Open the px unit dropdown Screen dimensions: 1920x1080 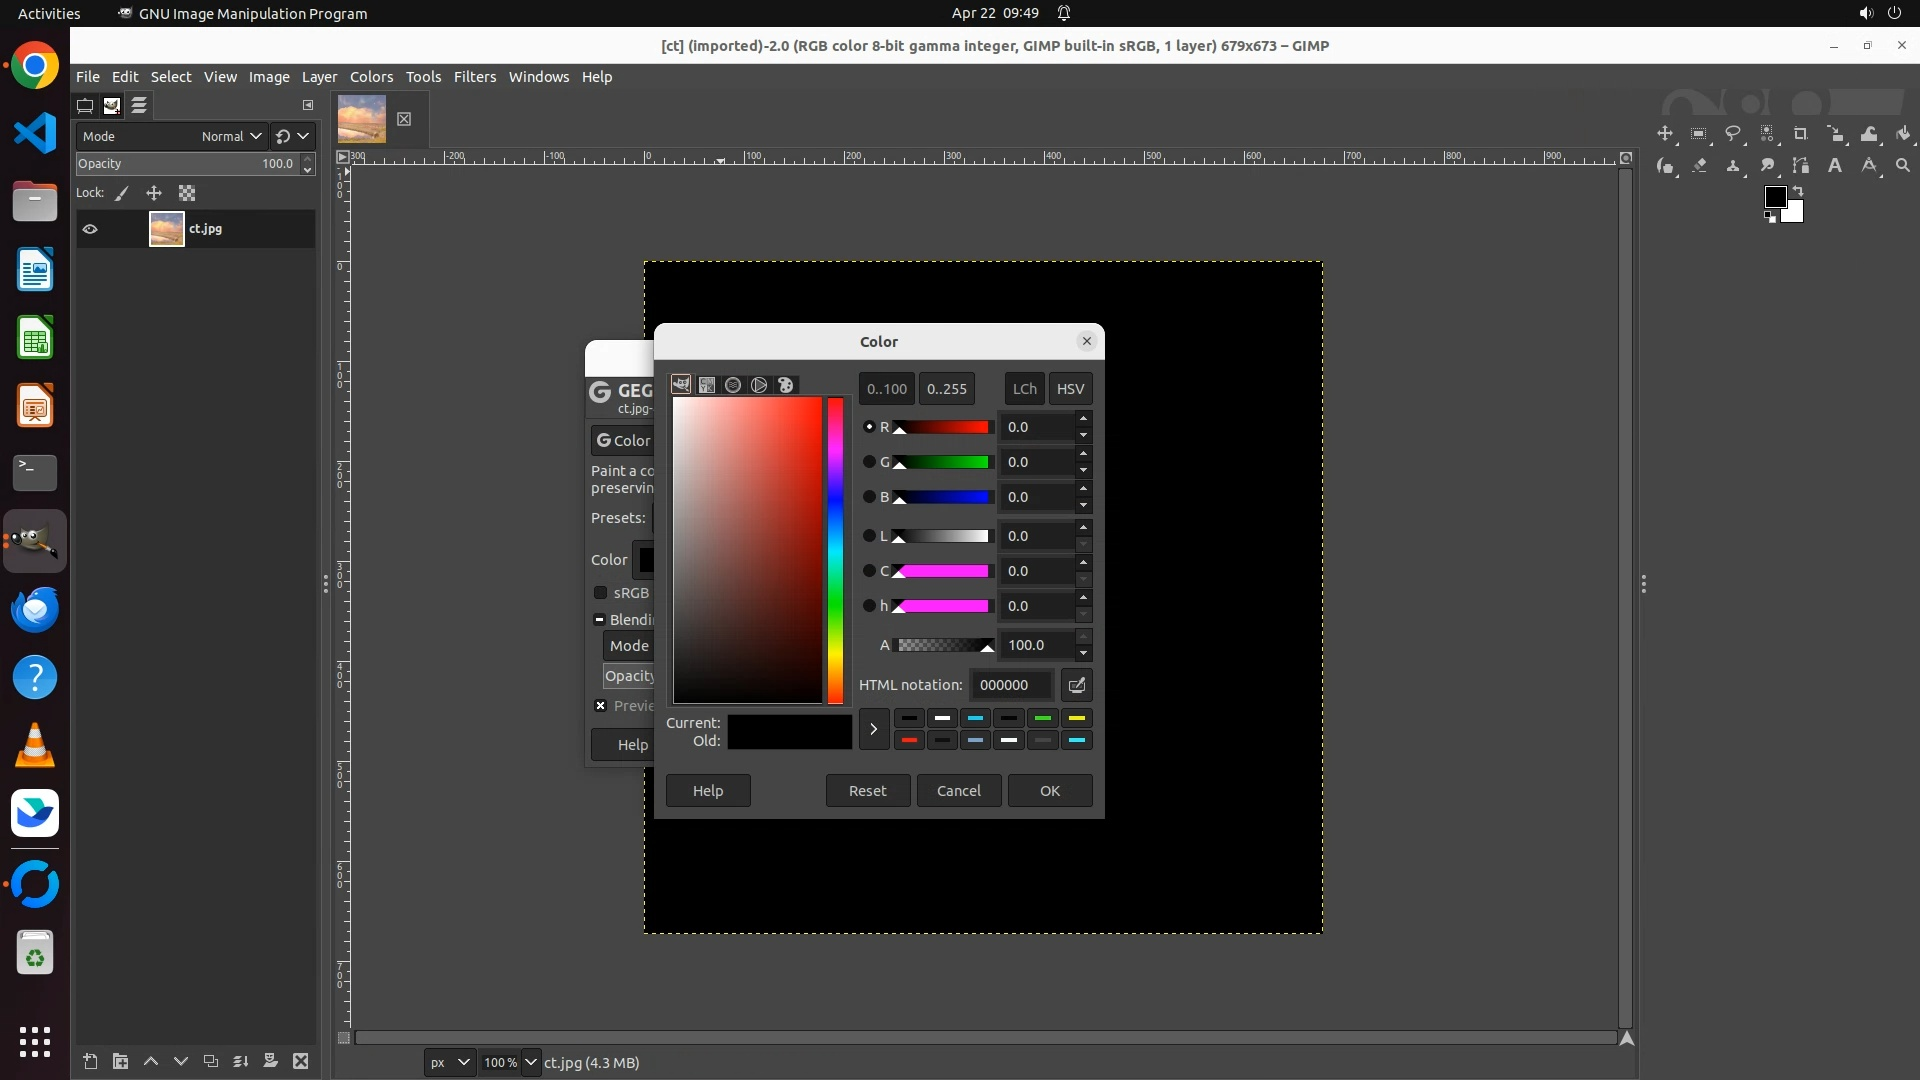click(449, 1062)
